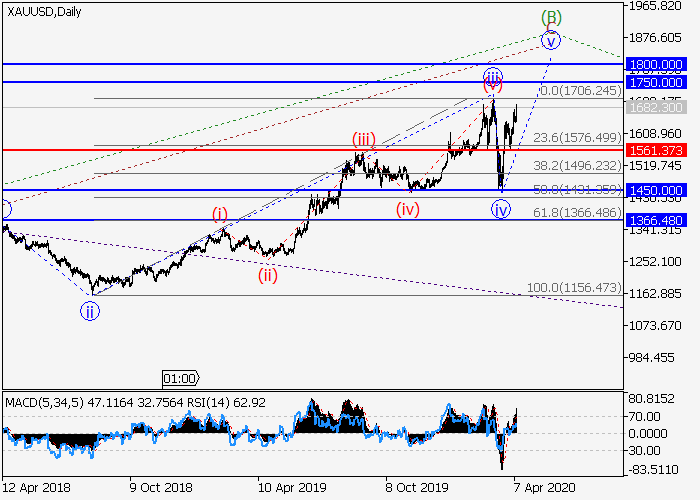
Task: Select the blue circled wave ii marker
Action: 90,311
